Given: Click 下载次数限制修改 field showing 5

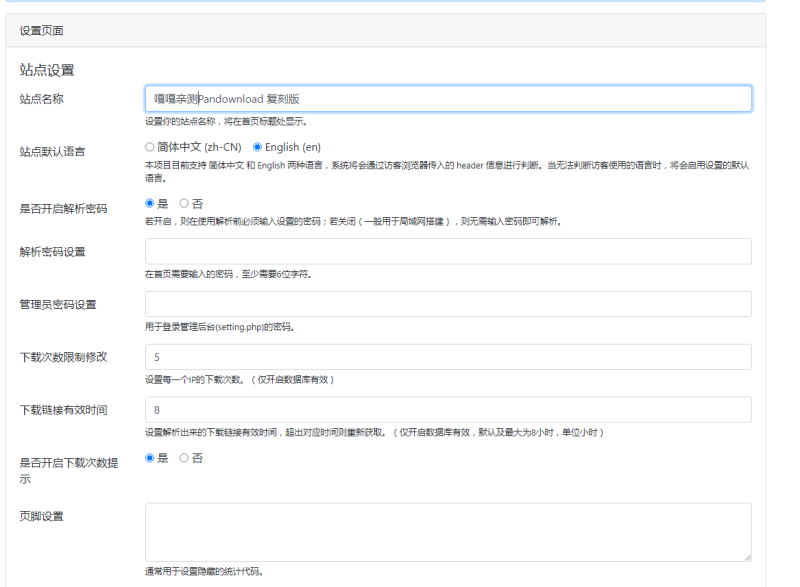Looking at the screenshot, I should tap(448, 357).
